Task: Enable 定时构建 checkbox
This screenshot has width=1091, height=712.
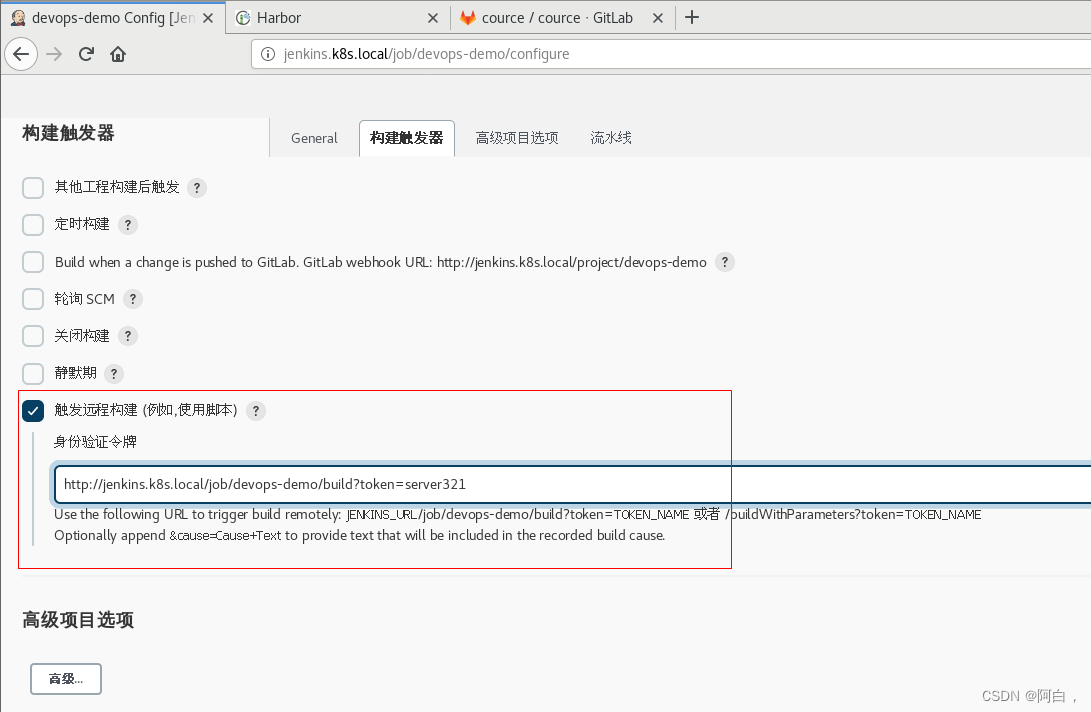Action: 33,225
